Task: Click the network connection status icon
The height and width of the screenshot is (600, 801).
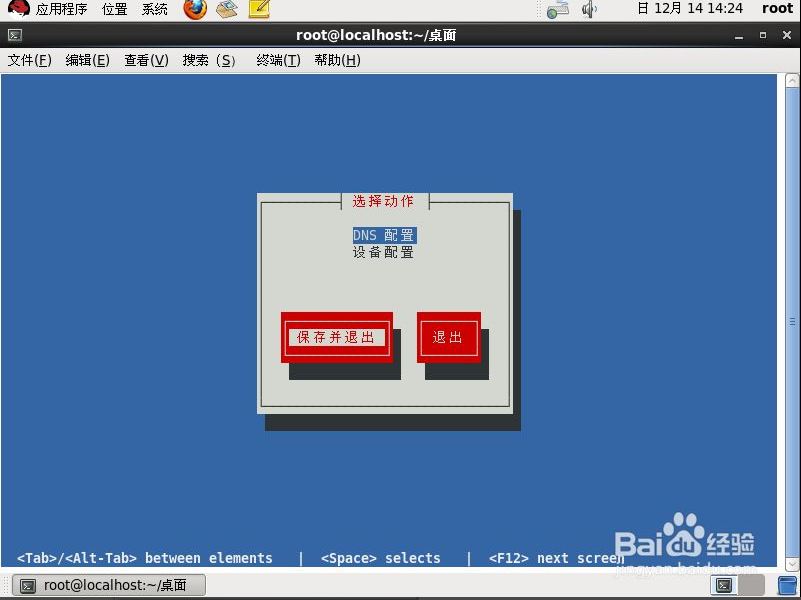Action: 558,10
